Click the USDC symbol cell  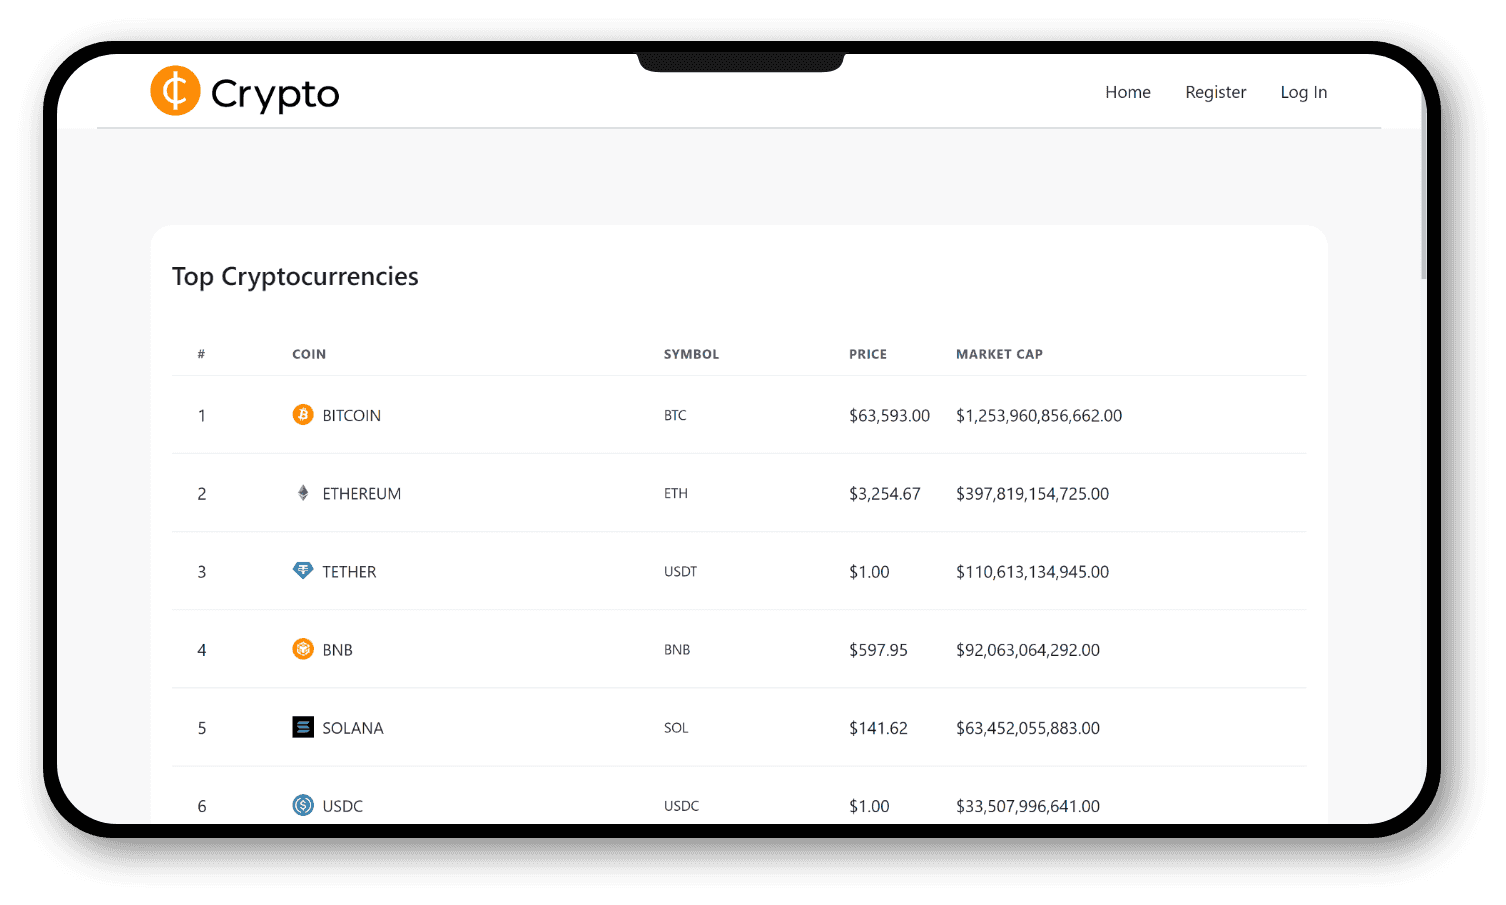click(x=681, y=806)
